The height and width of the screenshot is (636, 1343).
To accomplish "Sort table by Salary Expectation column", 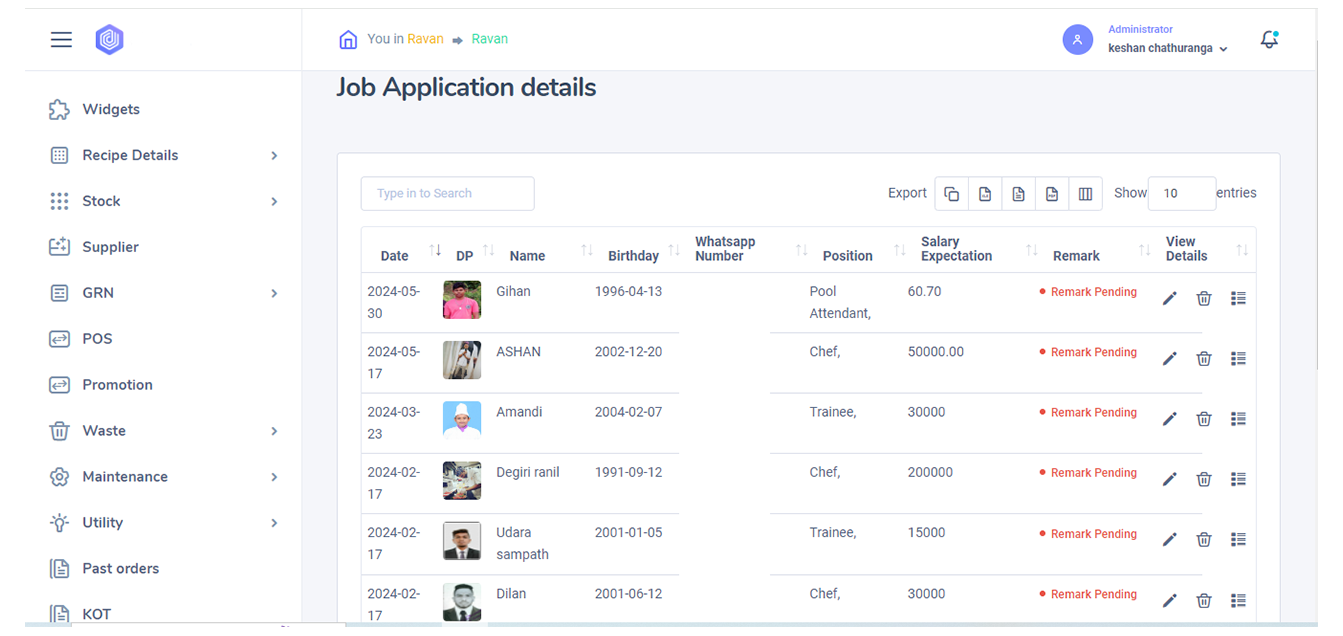I will (956, 249).
